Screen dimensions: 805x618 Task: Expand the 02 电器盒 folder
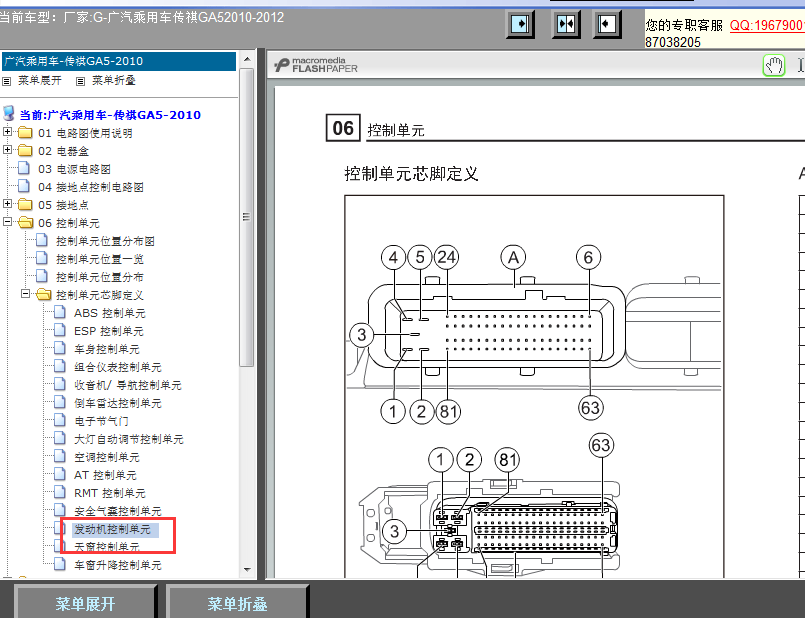(x=7, y=150)
